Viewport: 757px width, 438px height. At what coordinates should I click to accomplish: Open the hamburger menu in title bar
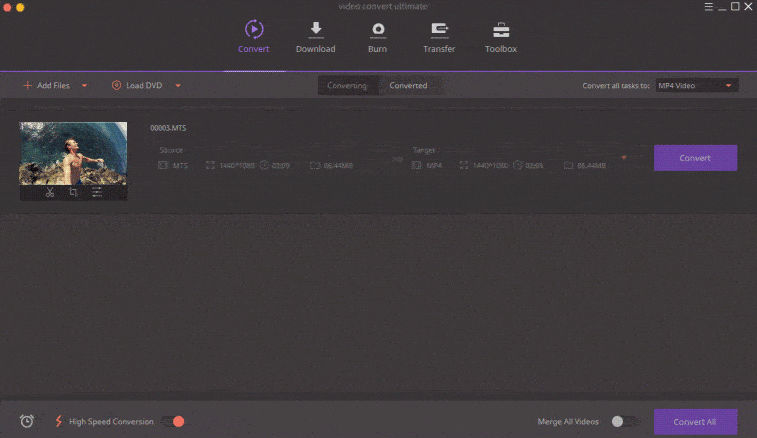708,6
